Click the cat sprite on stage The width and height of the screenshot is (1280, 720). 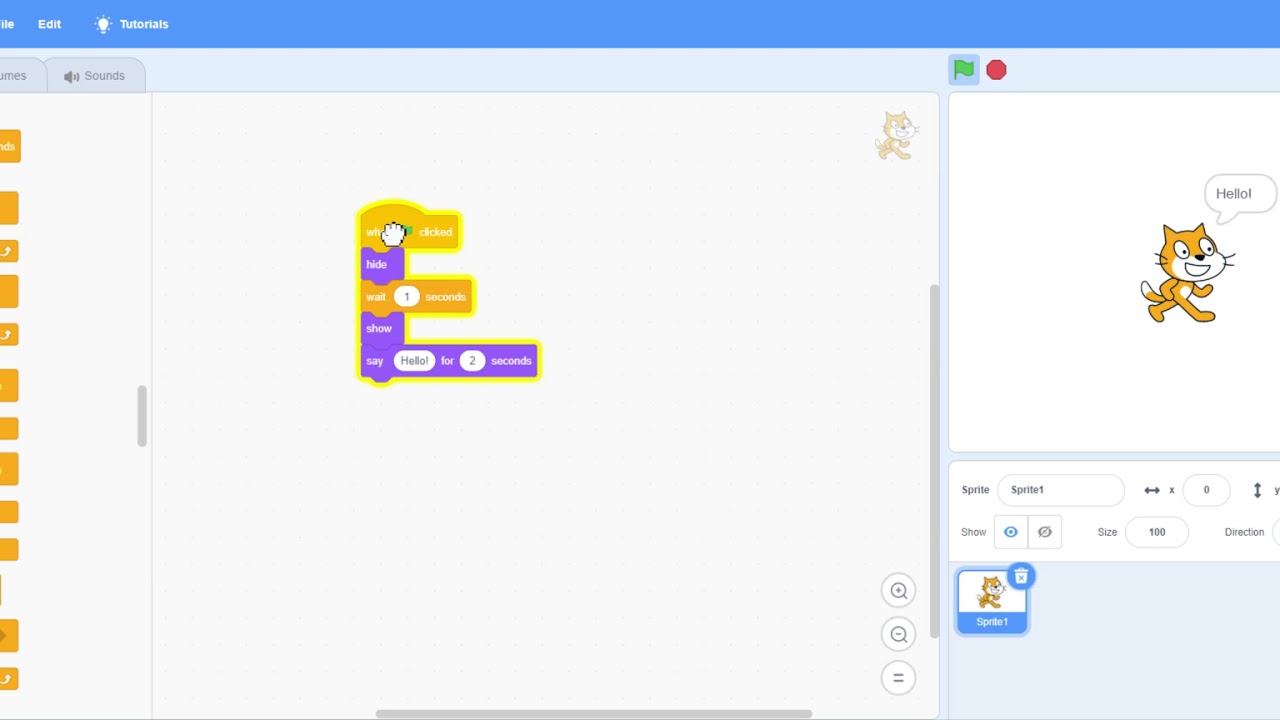1186,273
